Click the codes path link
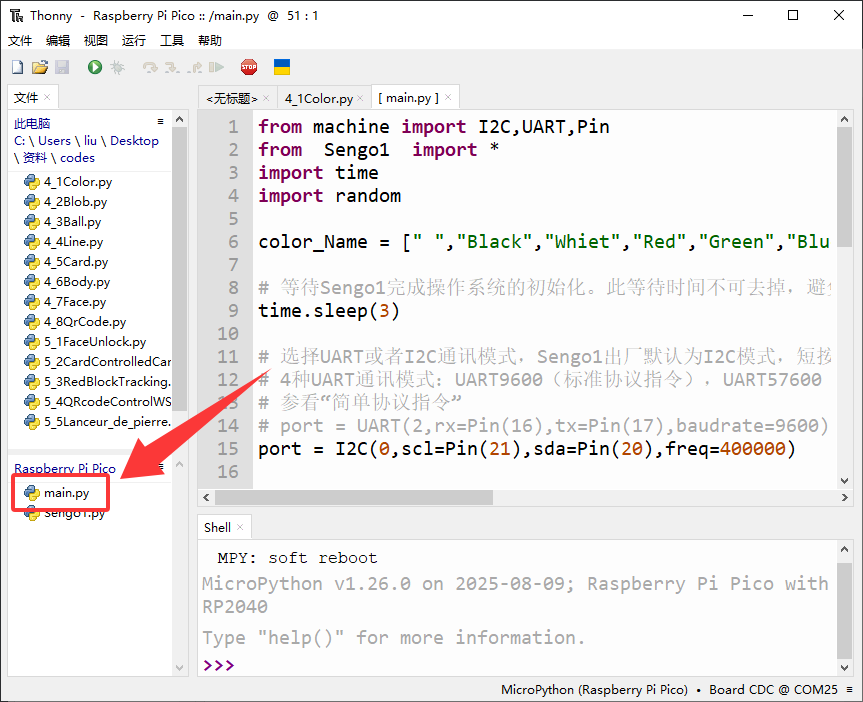 coord(78,158)
